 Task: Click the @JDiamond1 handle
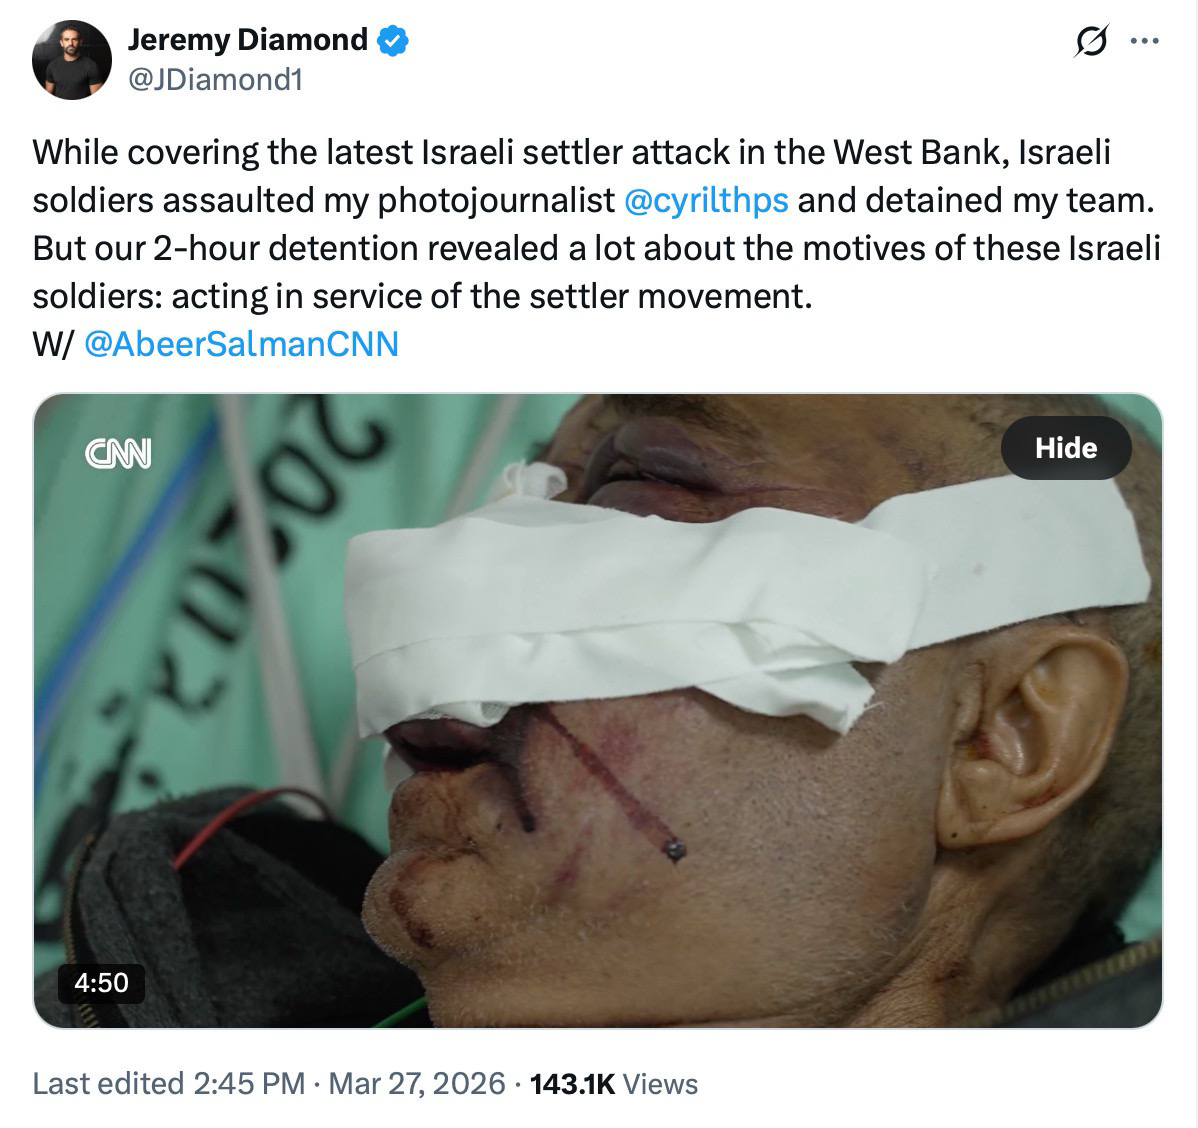point(214,79)
